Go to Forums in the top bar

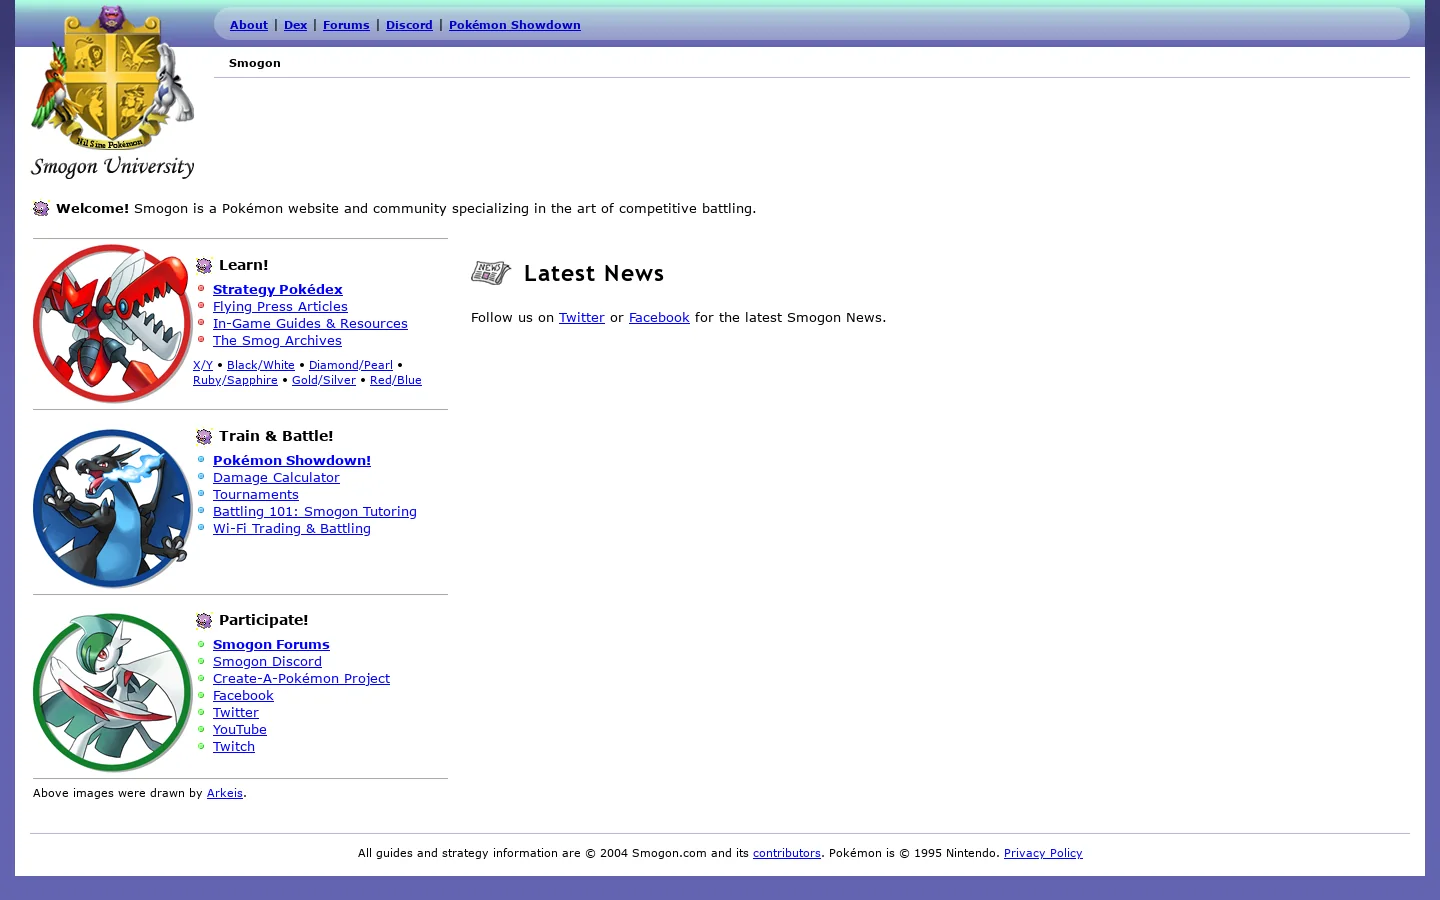click(346, 25)
